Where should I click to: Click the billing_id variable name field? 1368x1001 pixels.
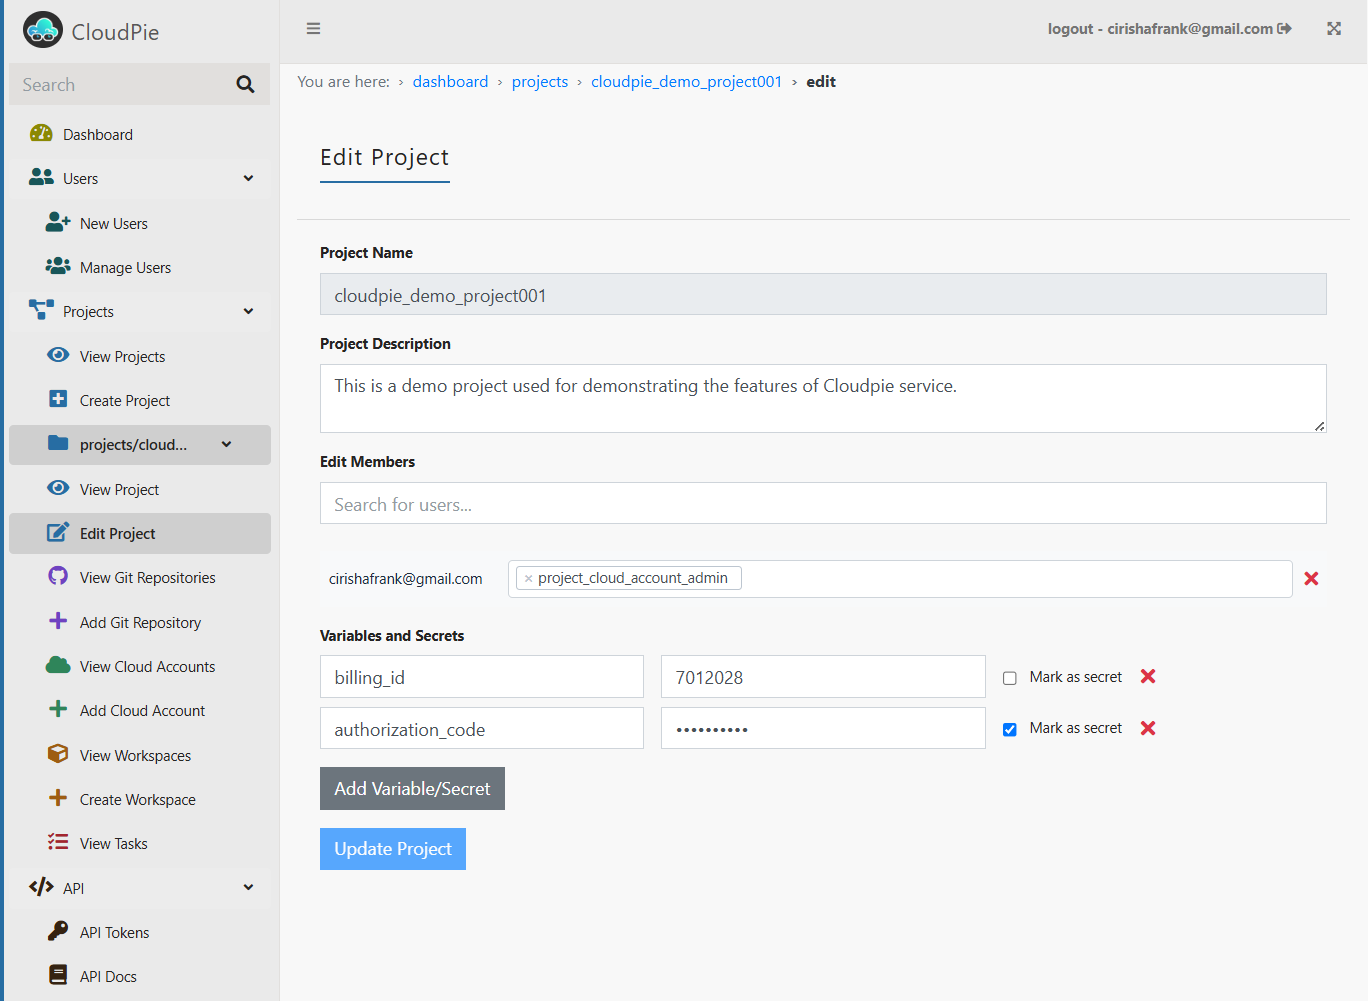[x=482, y=677]
